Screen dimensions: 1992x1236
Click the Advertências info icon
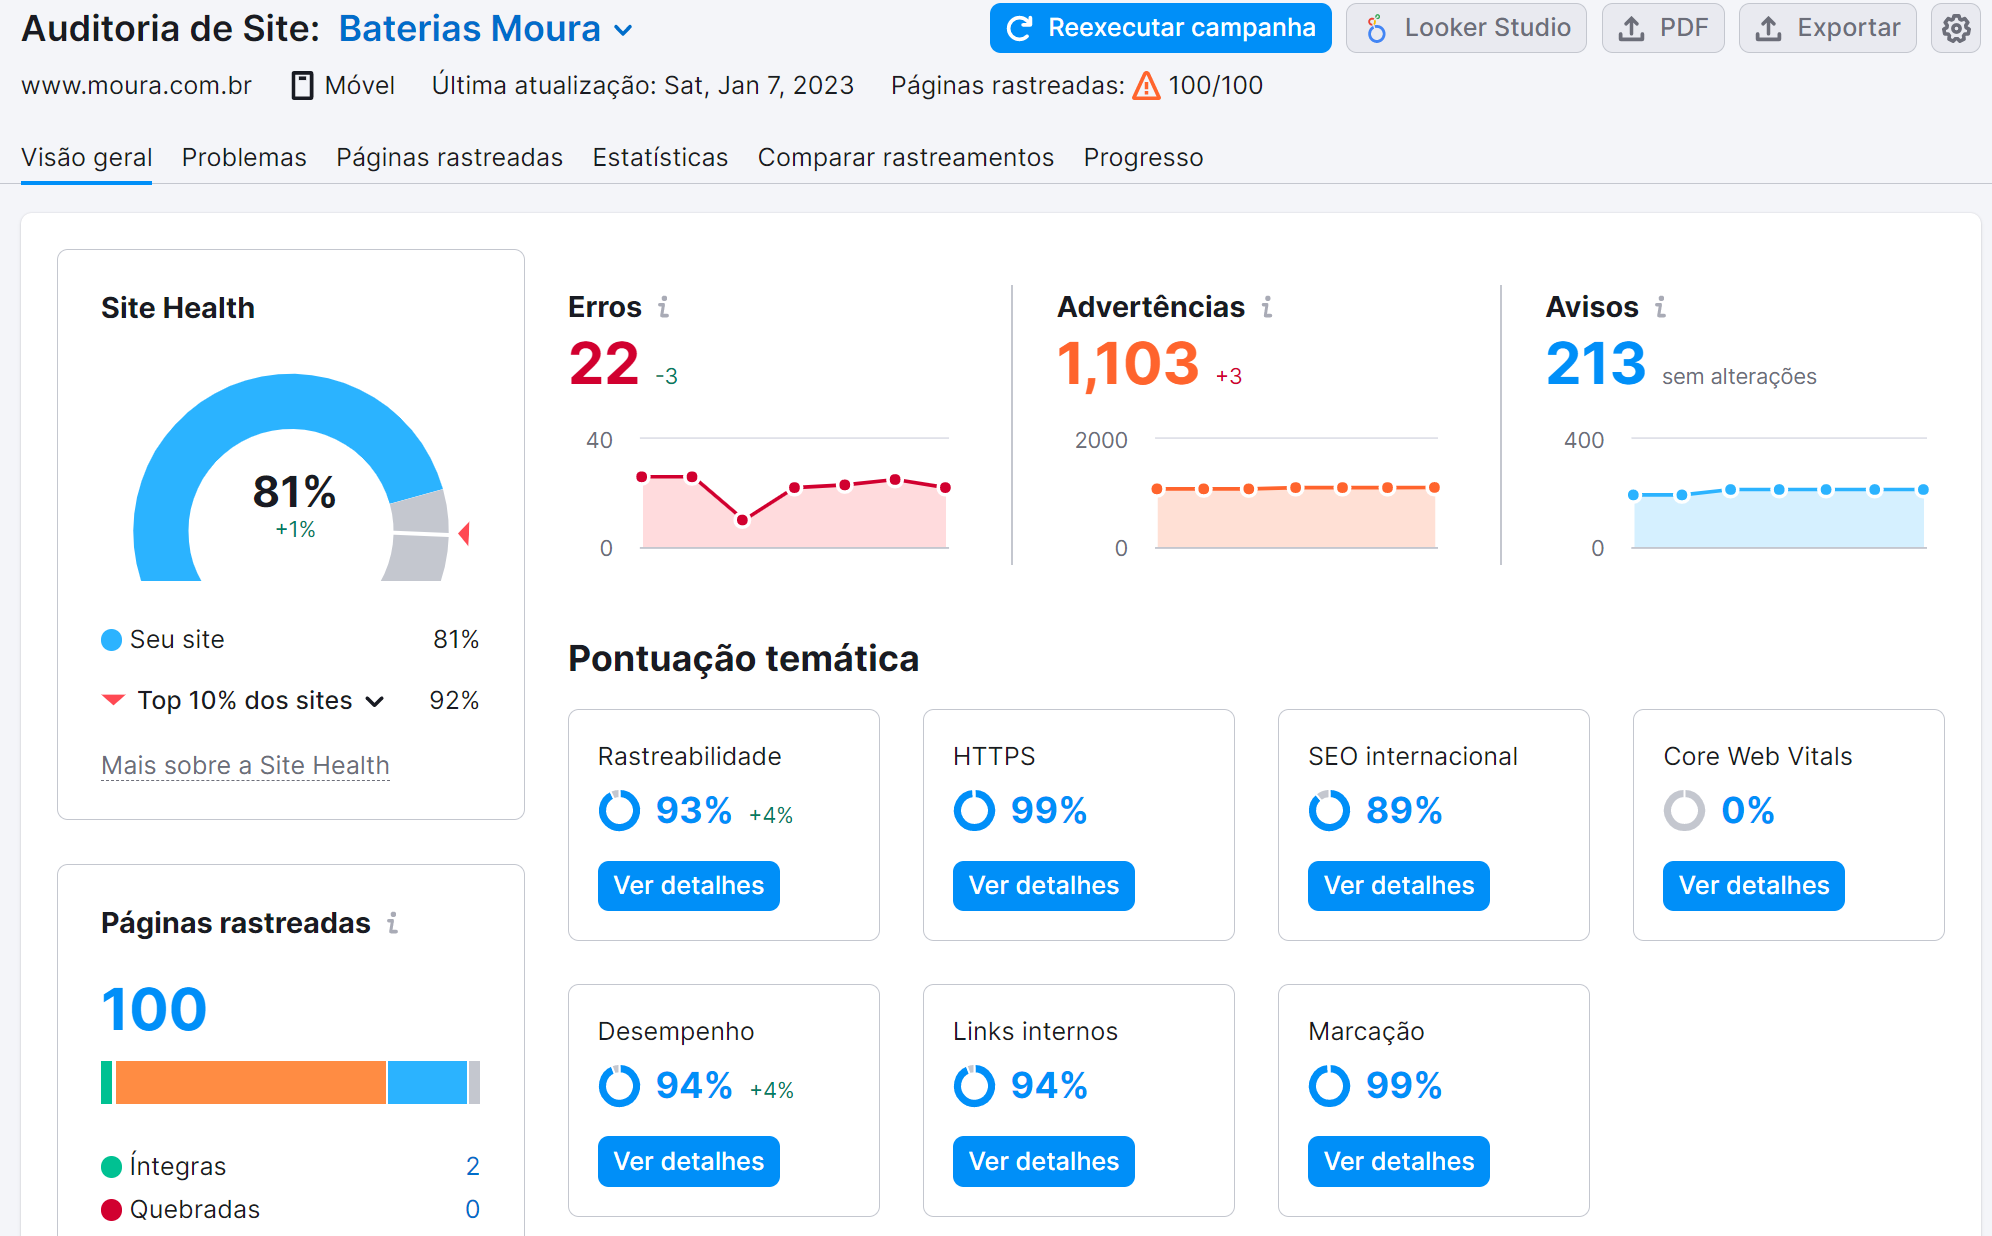1266,307
